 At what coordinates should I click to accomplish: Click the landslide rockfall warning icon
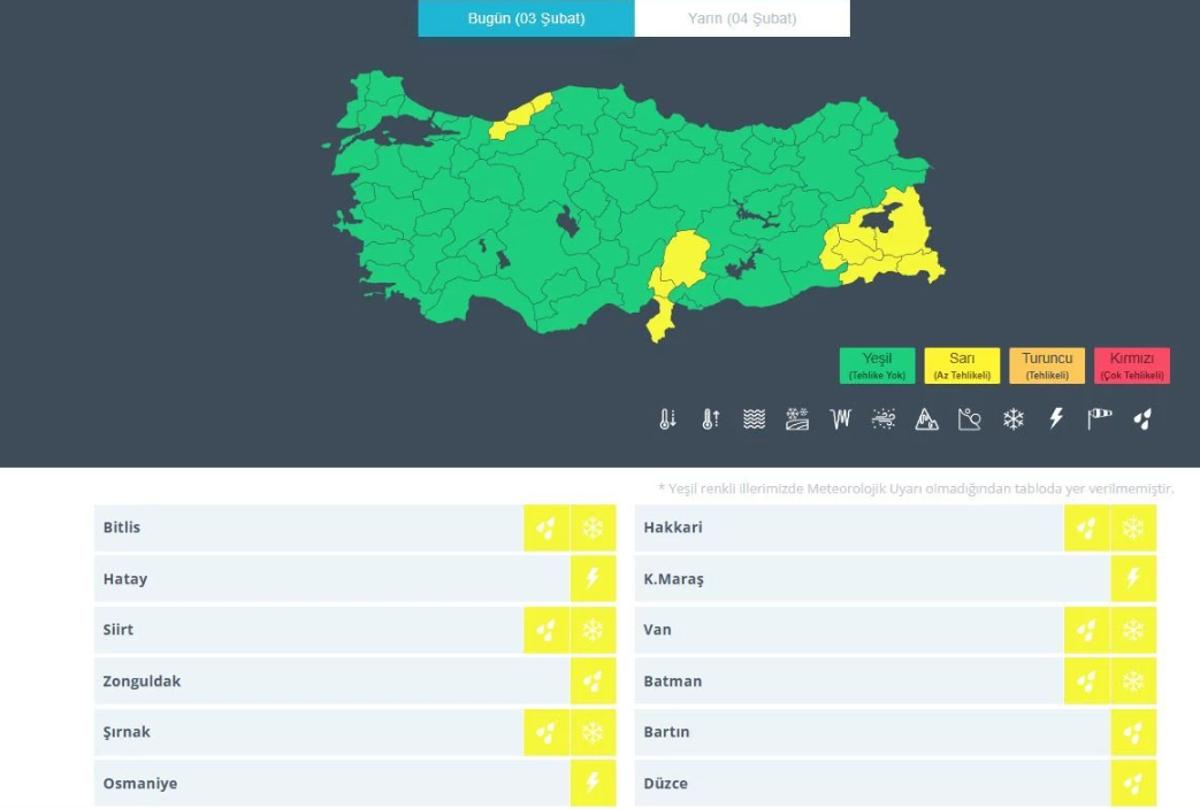[x=969, y=420]
